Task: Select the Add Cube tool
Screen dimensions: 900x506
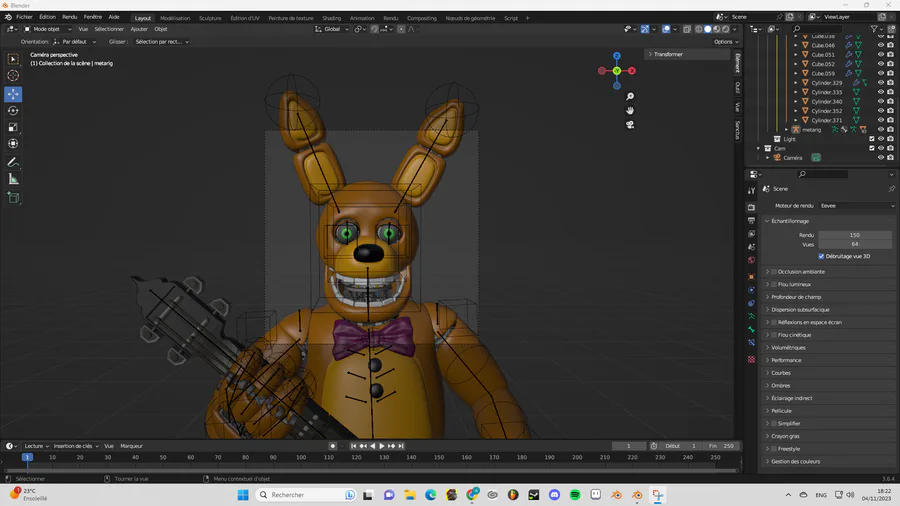Action: pyautogui.click(x=13, y=198)
